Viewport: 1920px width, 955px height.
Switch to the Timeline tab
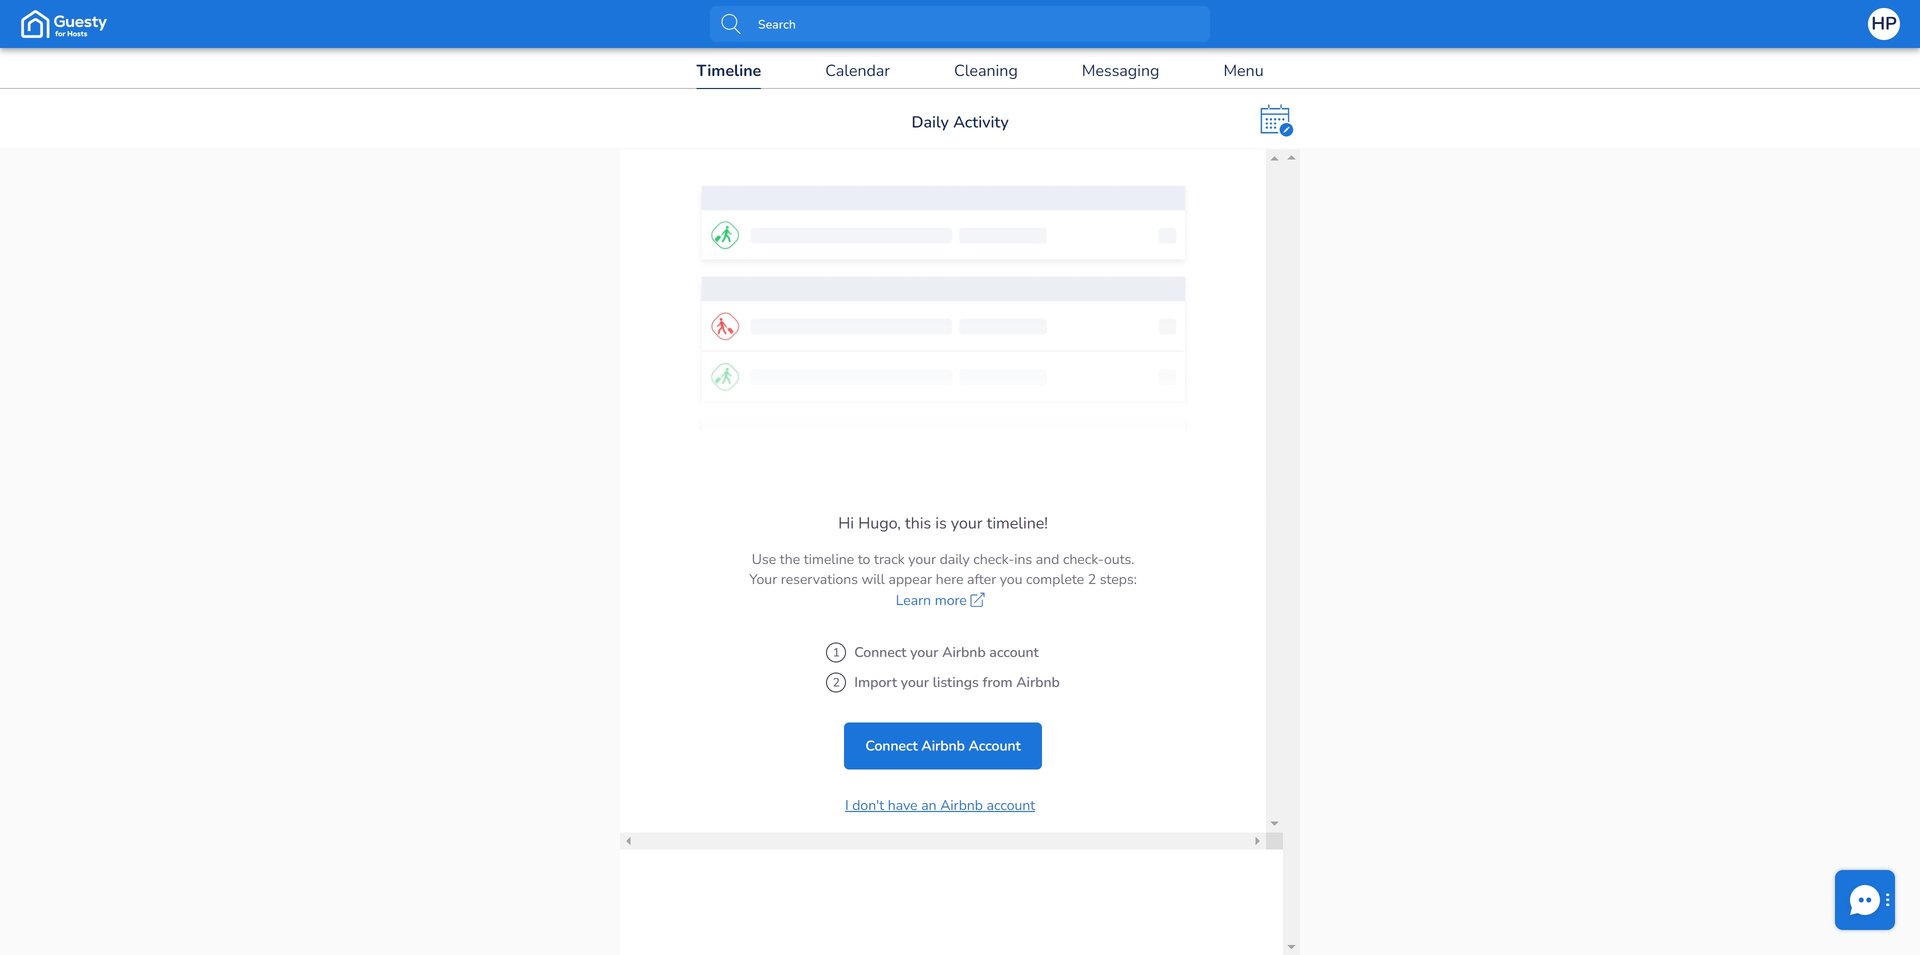[x=729, y=71]
